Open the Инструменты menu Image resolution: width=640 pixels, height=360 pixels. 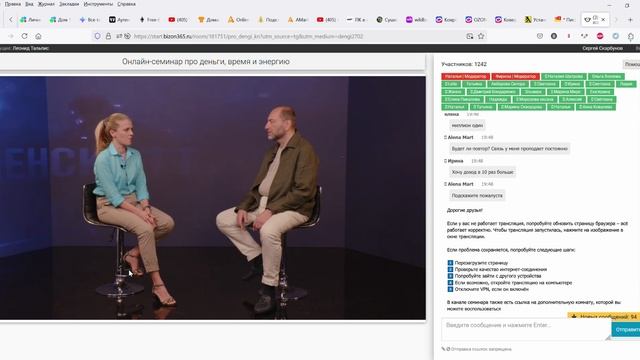pyautogui.click(x=98, y=4)
